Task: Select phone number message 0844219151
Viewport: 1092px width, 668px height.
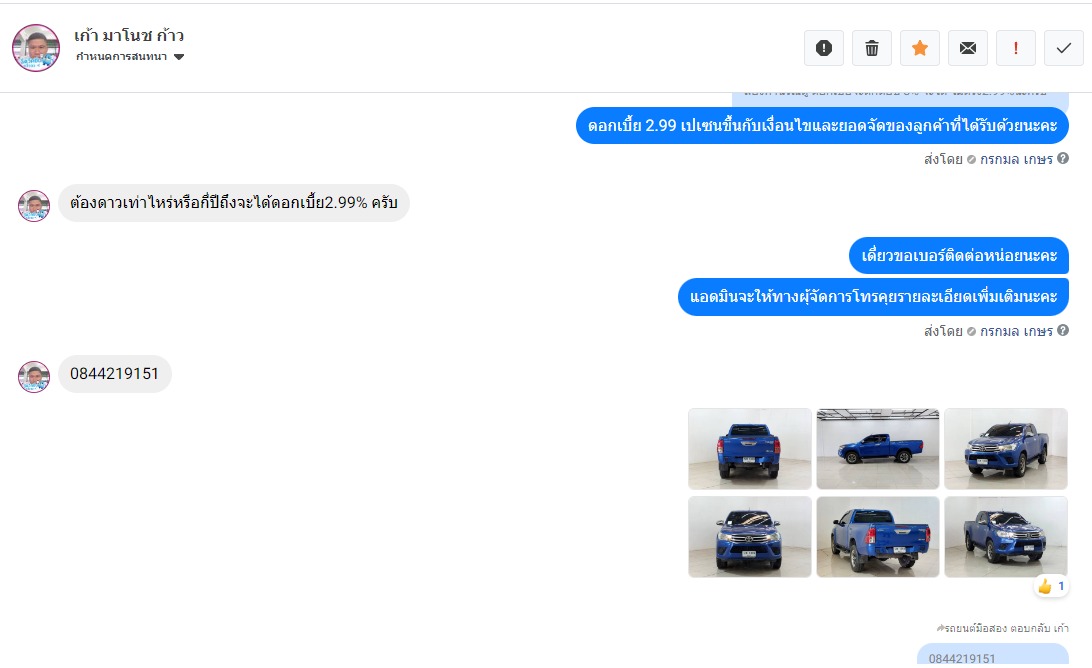Action: pos(115,374)
